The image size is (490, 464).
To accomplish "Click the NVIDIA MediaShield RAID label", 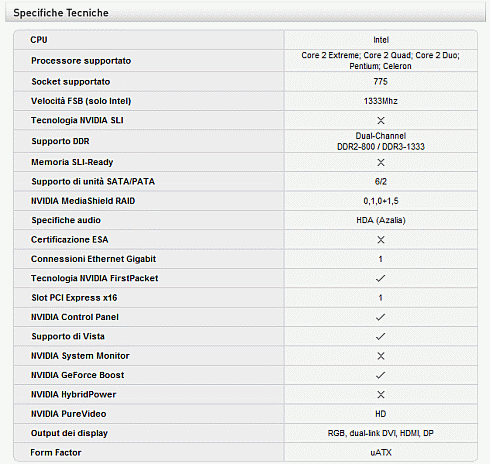I will pyautogui.click(x=83, y=201).
